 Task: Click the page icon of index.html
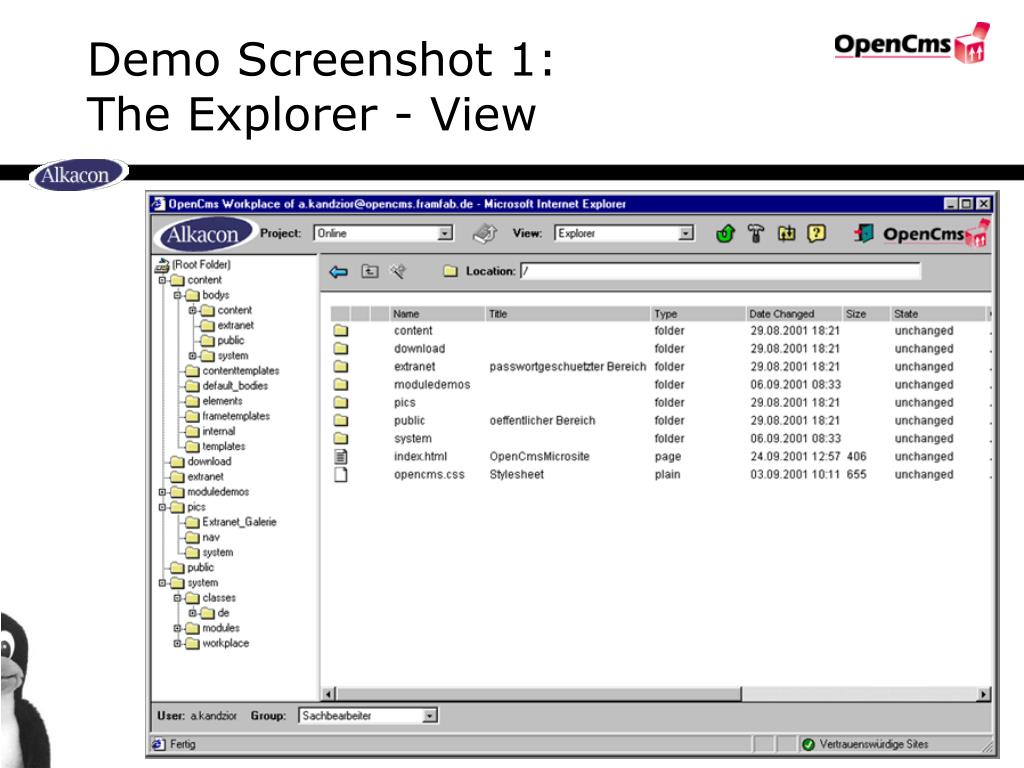click(341, 456)
